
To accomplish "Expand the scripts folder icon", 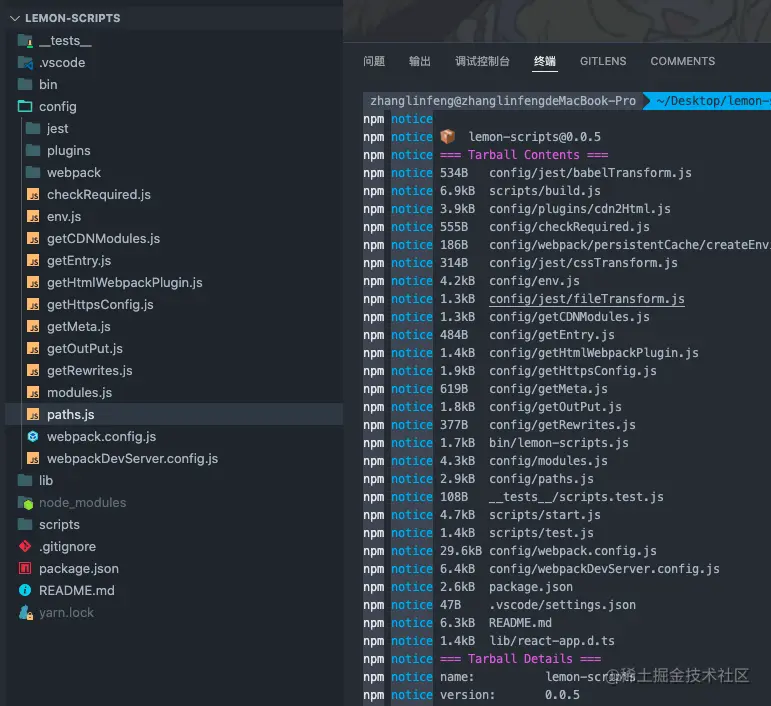I will [x=25, y=525].
